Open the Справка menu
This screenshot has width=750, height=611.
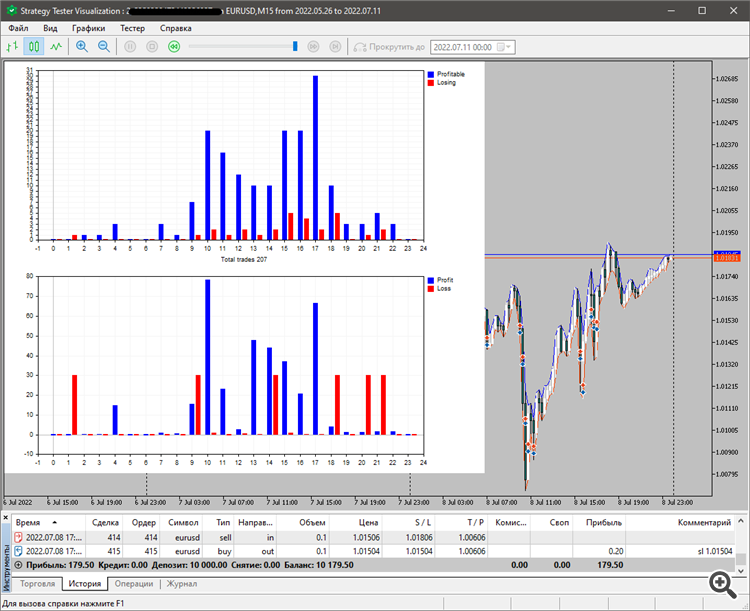tap(176, 28)
